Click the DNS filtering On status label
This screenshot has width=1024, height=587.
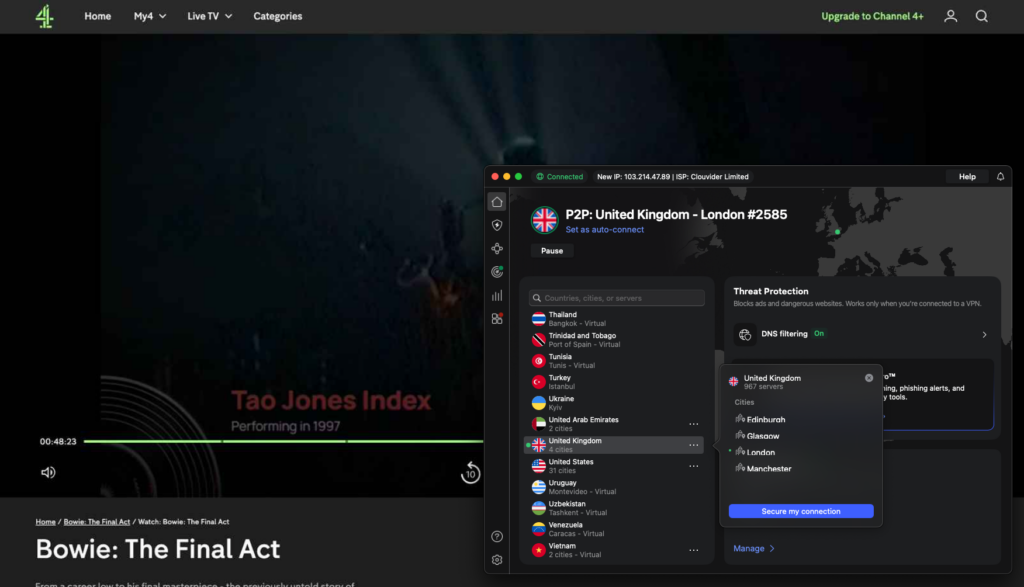pos(818,334)
